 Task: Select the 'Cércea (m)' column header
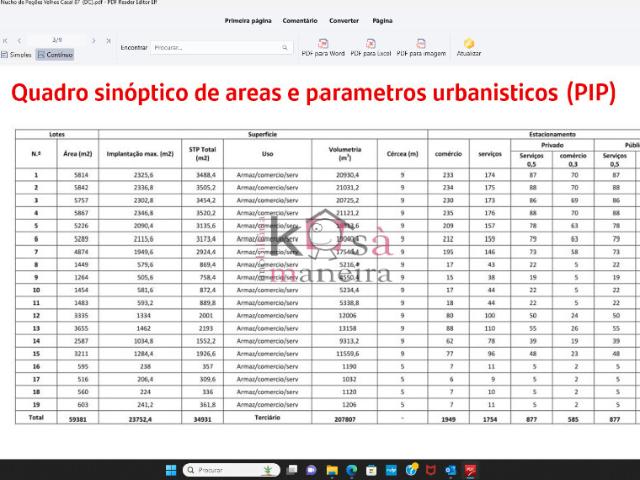402,154
